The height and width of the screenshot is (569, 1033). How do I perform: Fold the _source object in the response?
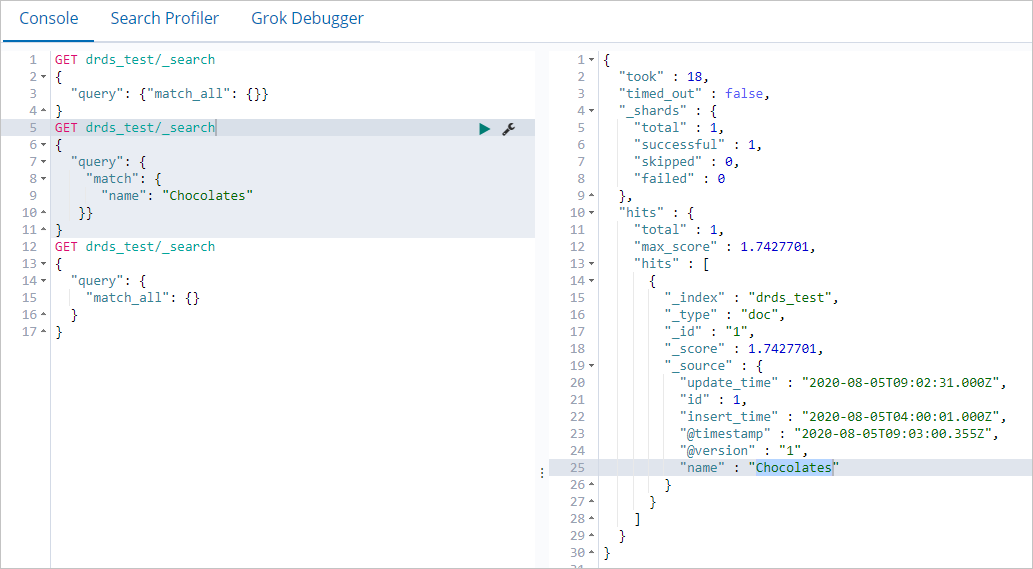[x=591, y=366]
